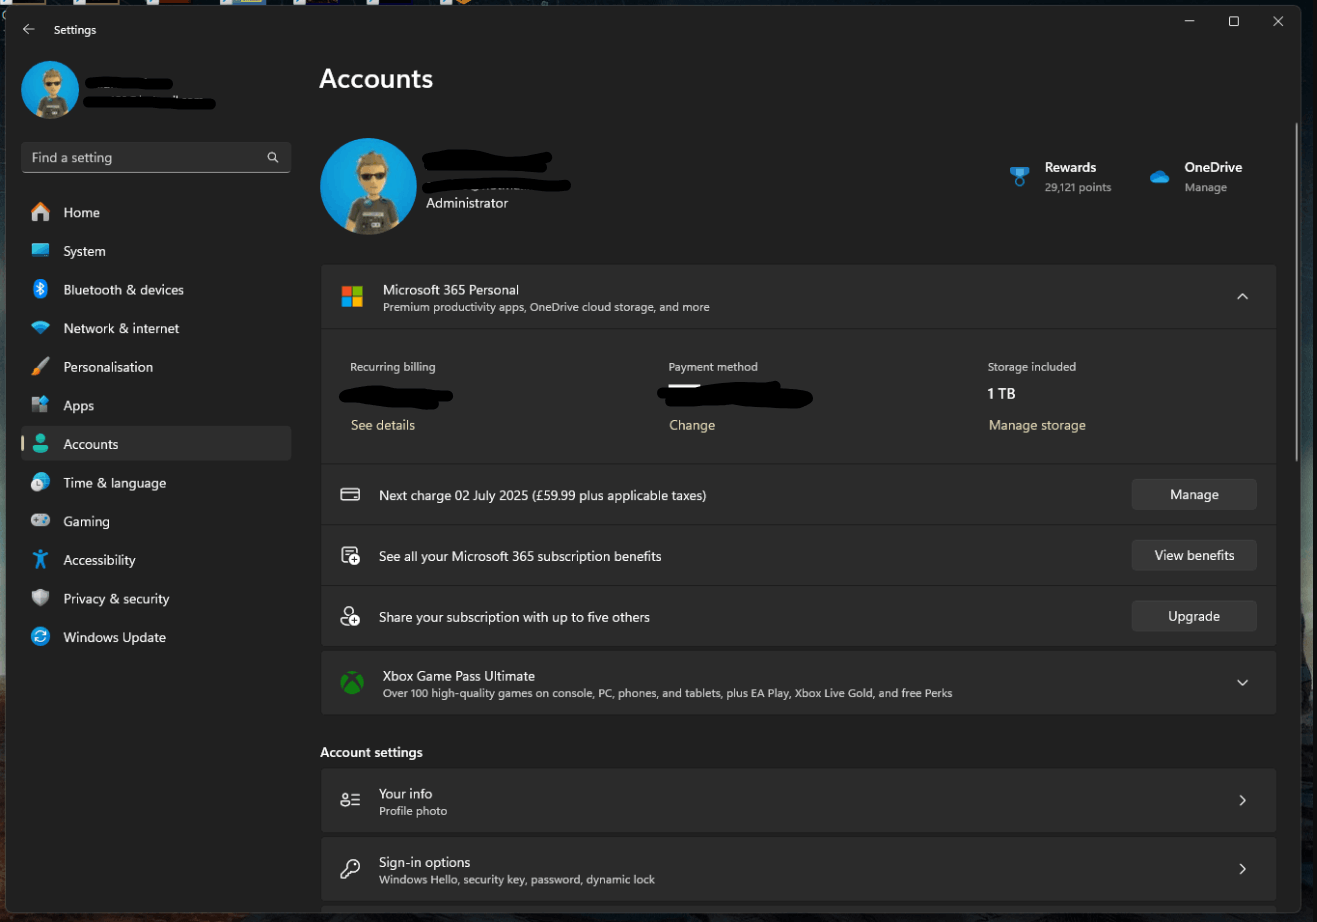Click the Sign-in options key icon
The width and height of the screenshot is (1317, 922).
(x=350, y=869)
